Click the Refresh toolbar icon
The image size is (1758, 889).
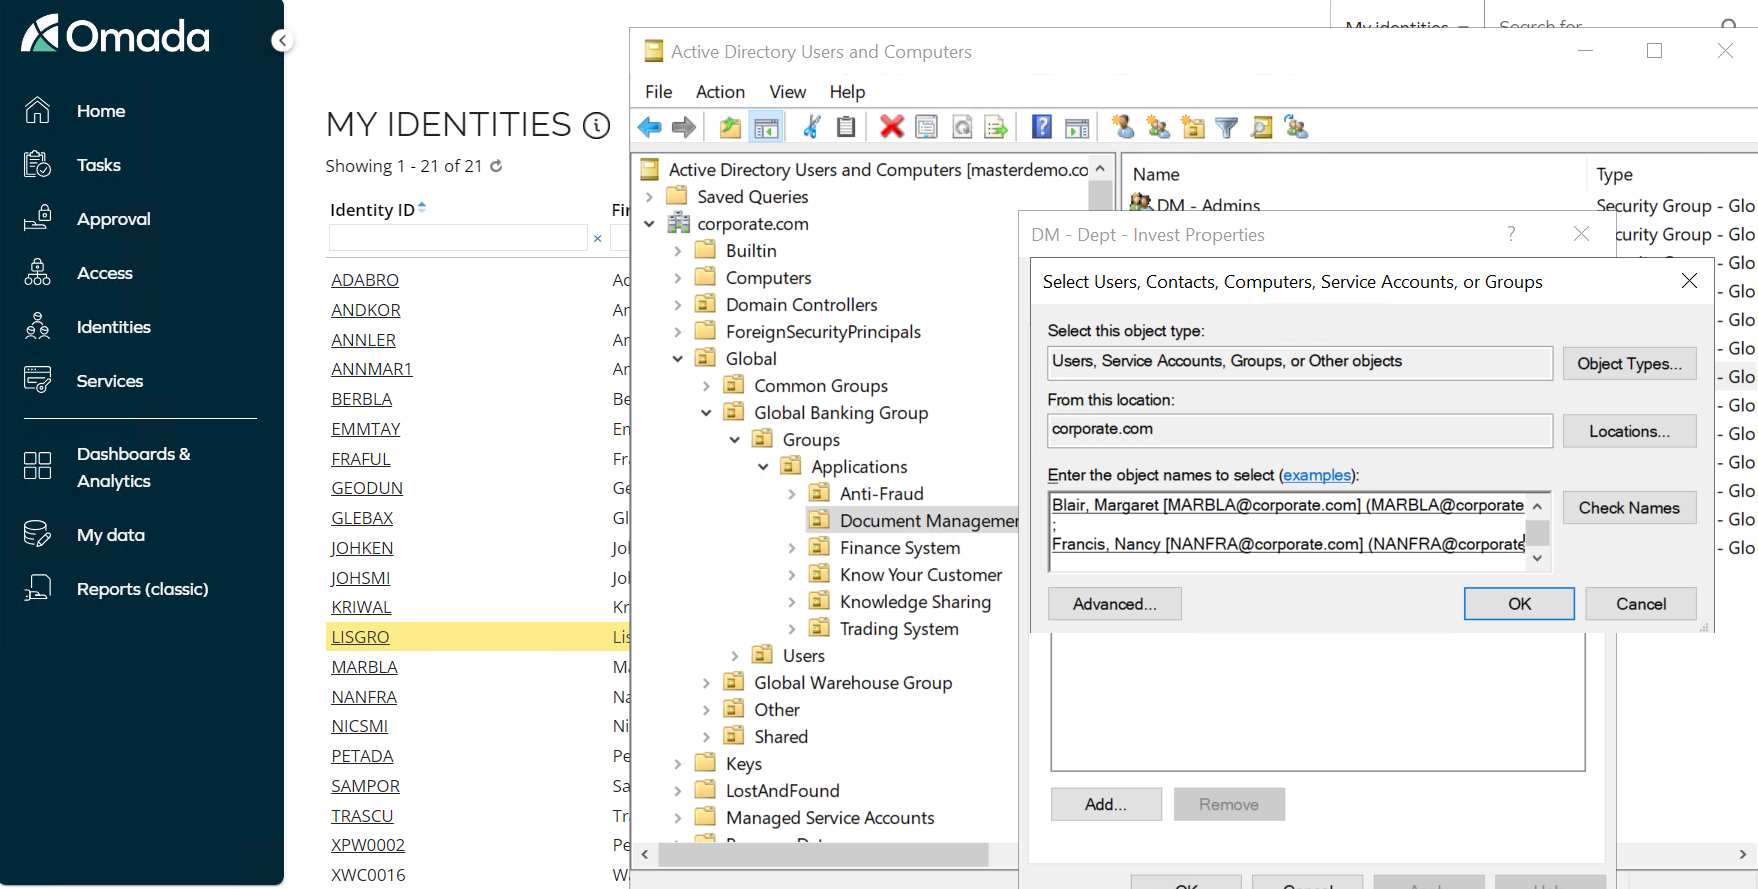(962, 127)
